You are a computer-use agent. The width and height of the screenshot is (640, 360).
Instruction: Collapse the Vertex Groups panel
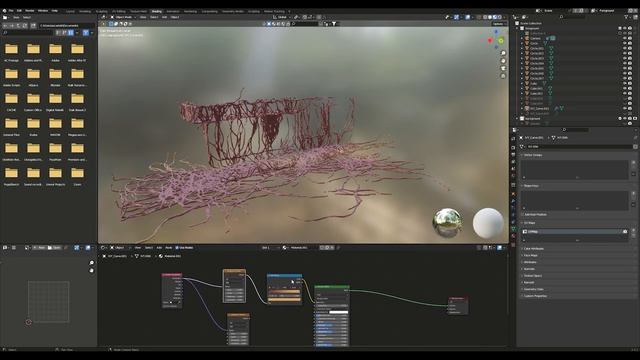click(533, 155)
